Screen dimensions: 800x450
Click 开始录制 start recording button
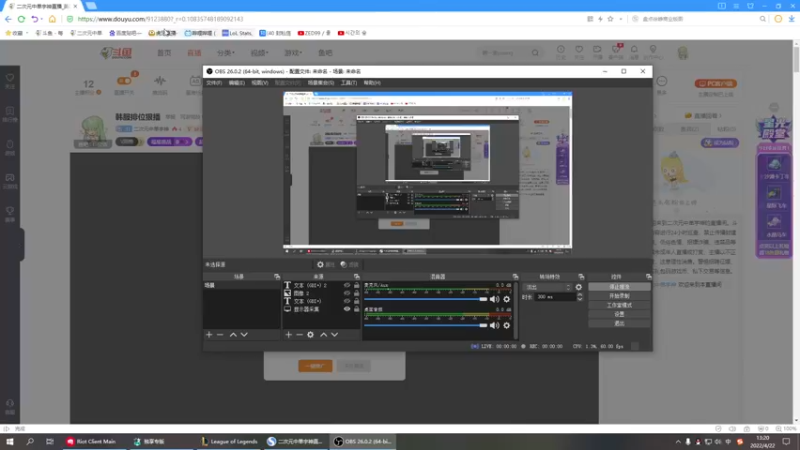coord(619,296)
